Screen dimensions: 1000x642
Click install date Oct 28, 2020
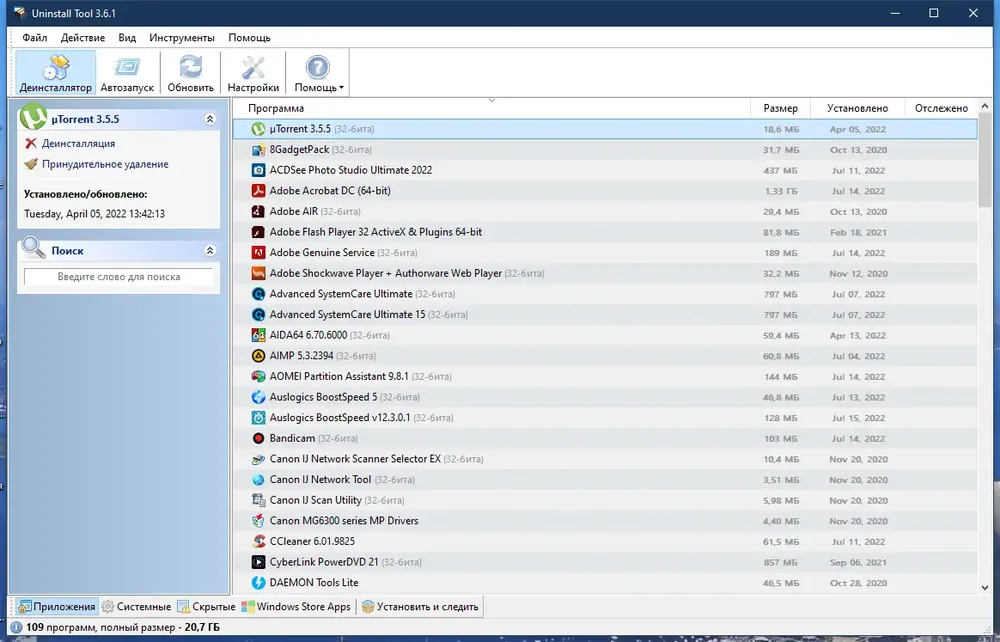858,583
